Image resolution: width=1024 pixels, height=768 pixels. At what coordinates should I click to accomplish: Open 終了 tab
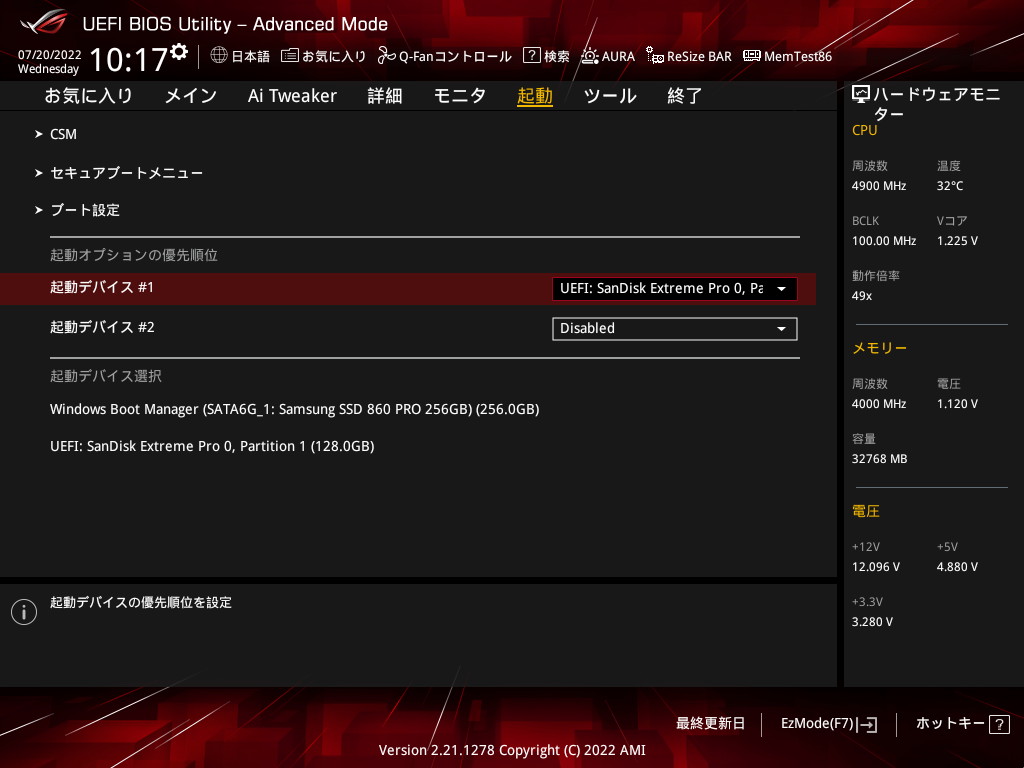[x=684, y=96]
